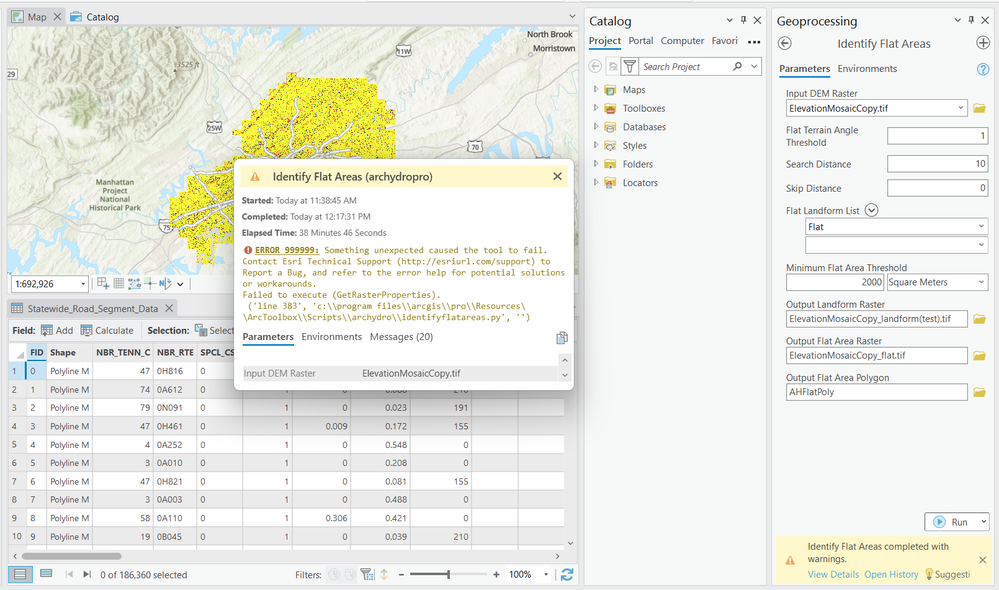Click the Catalog pane back arrow
The width and height of the screenshot is (999, 590).
[x=595, y=66]
